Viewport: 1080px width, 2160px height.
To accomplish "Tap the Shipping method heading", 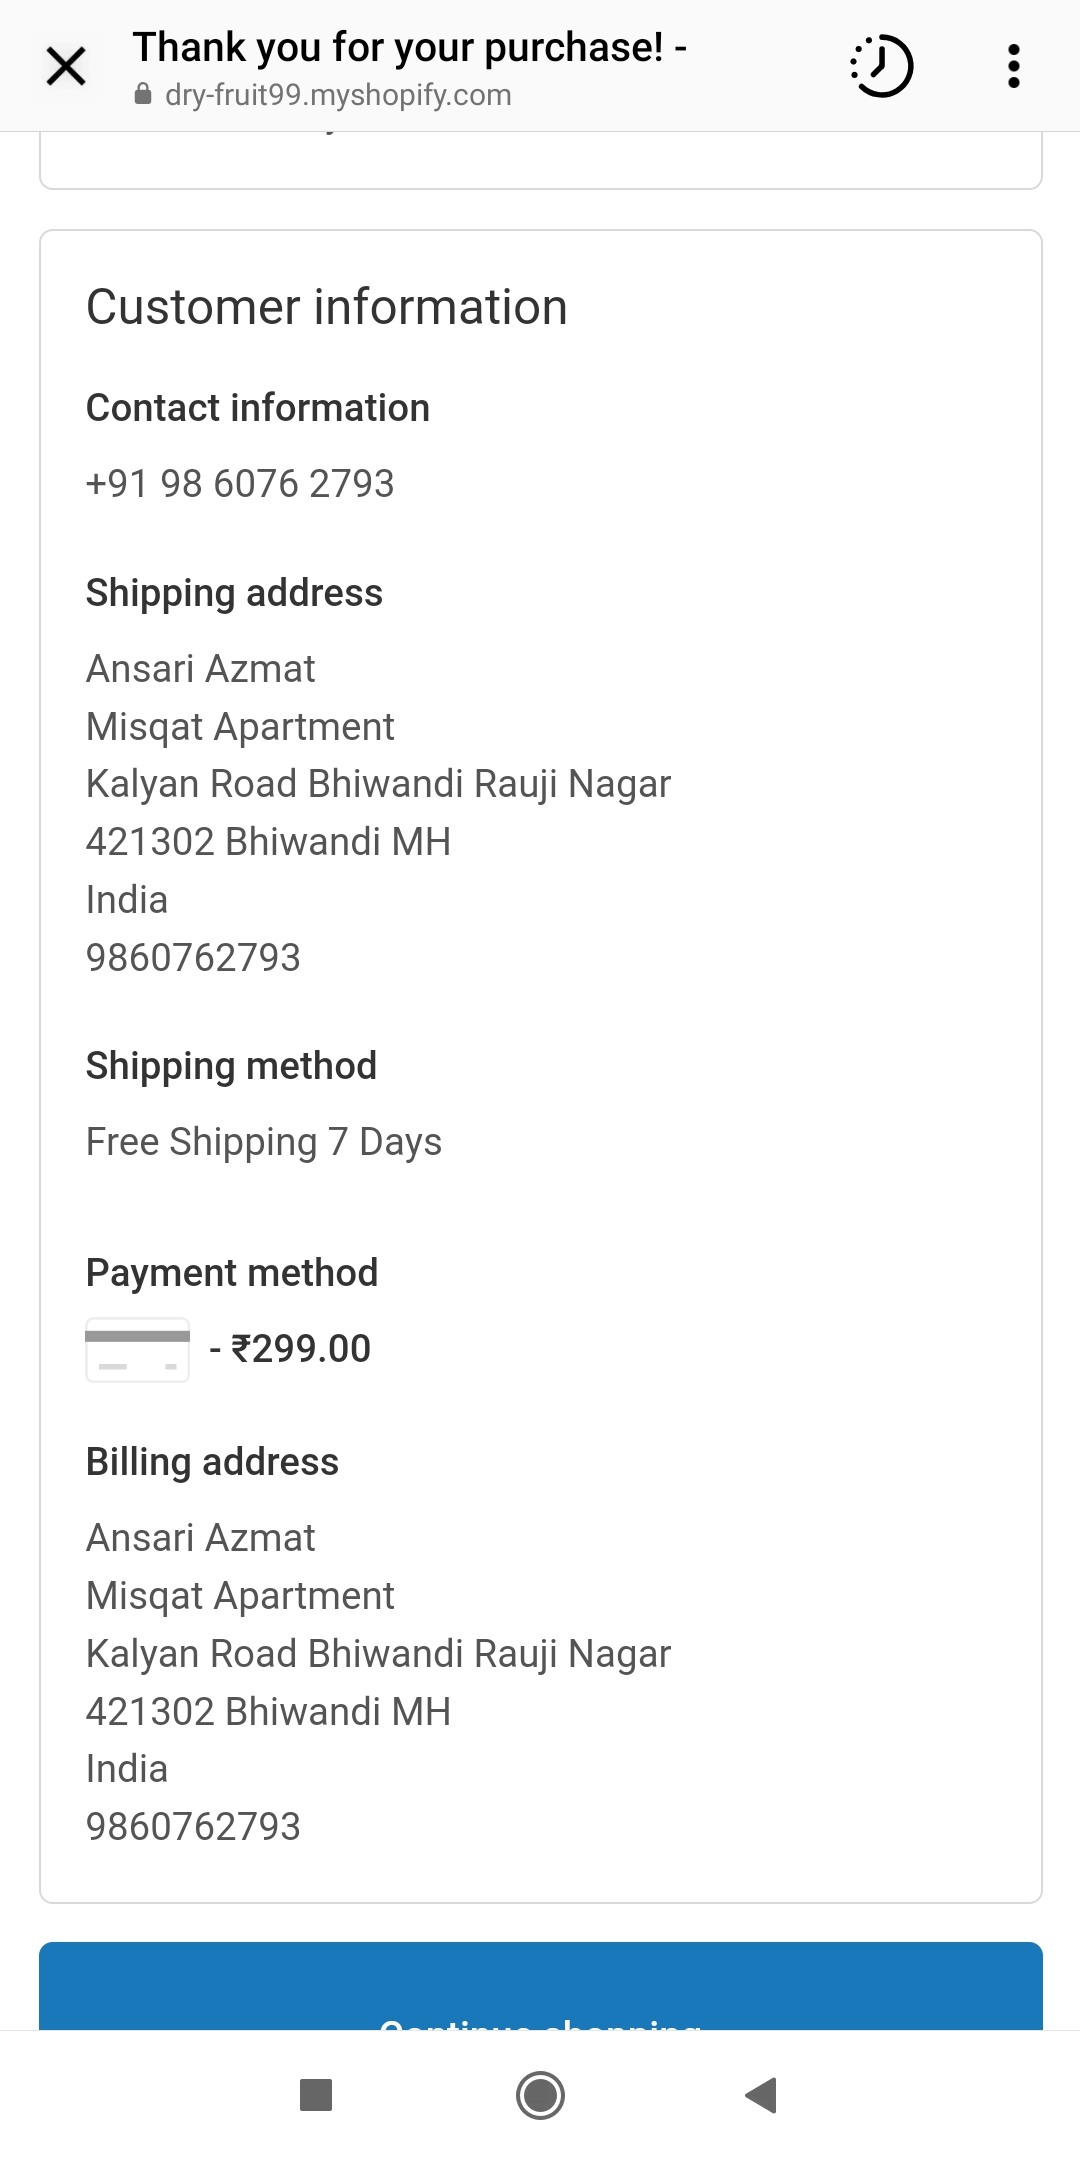I will point(231,1066).
